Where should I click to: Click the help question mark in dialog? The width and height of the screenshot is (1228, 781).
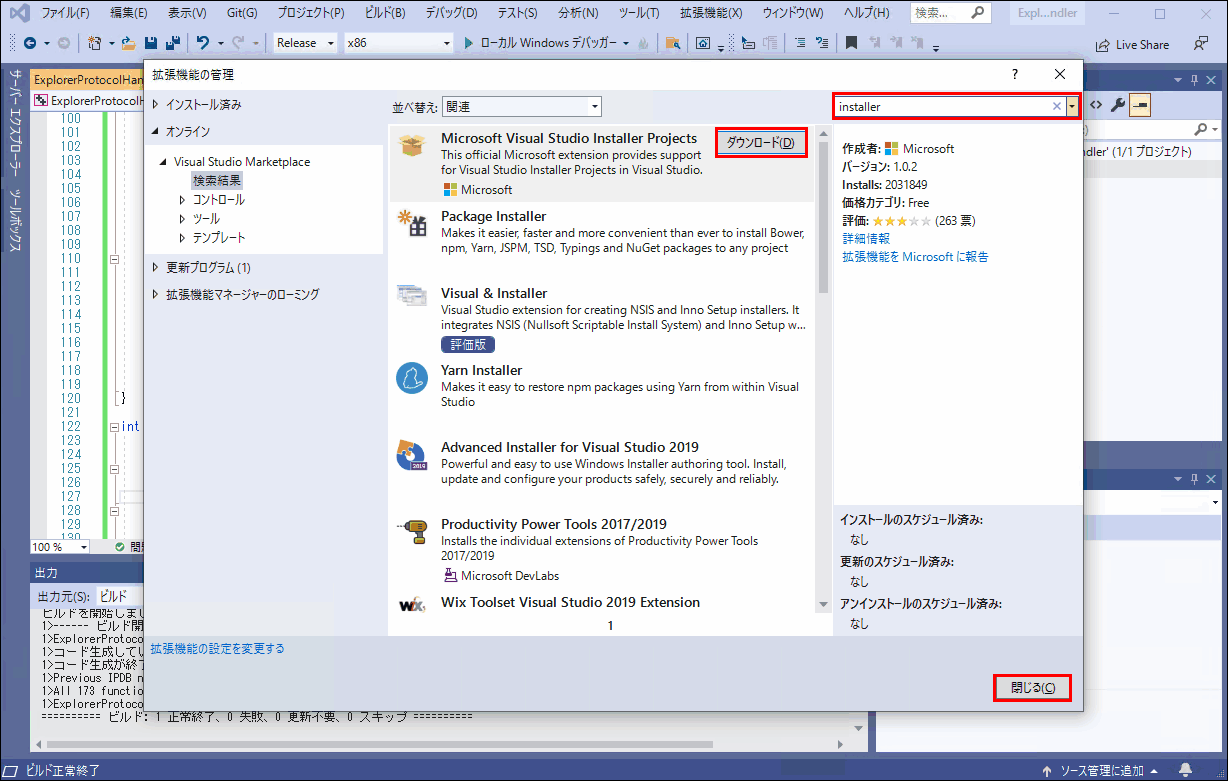pos(1015,74)
